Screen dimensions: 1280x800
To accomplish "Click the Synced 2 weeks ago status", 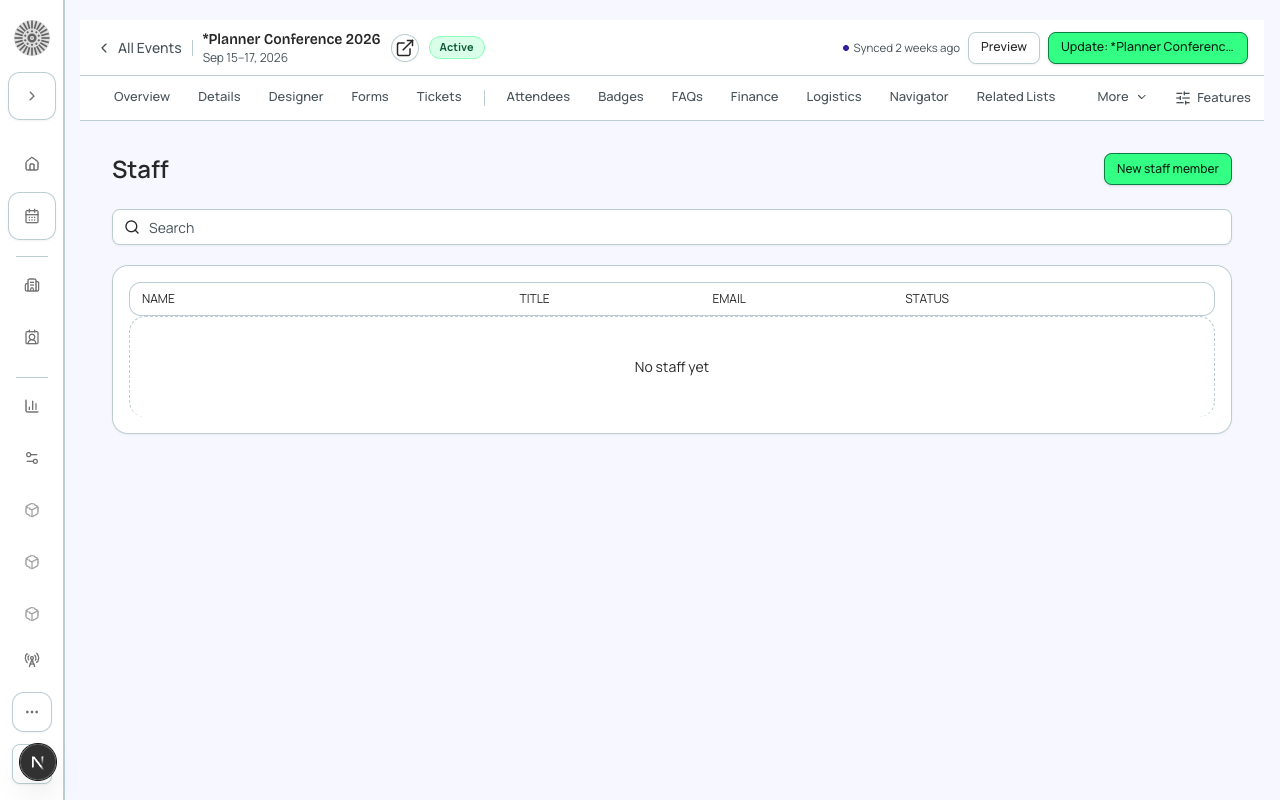I will 901,48.
